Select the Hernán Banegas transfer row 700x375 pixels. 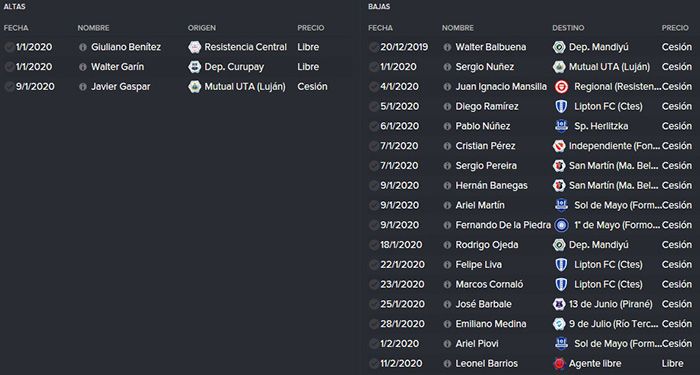point(531,186)
